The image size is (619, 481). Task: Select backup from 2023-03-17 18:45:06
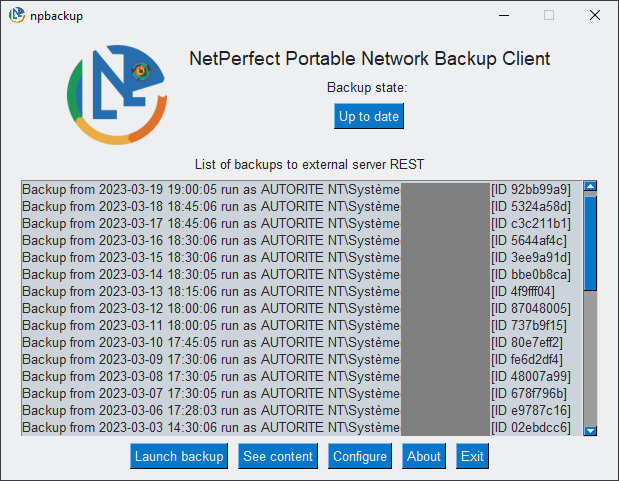[x=302, y=224]
